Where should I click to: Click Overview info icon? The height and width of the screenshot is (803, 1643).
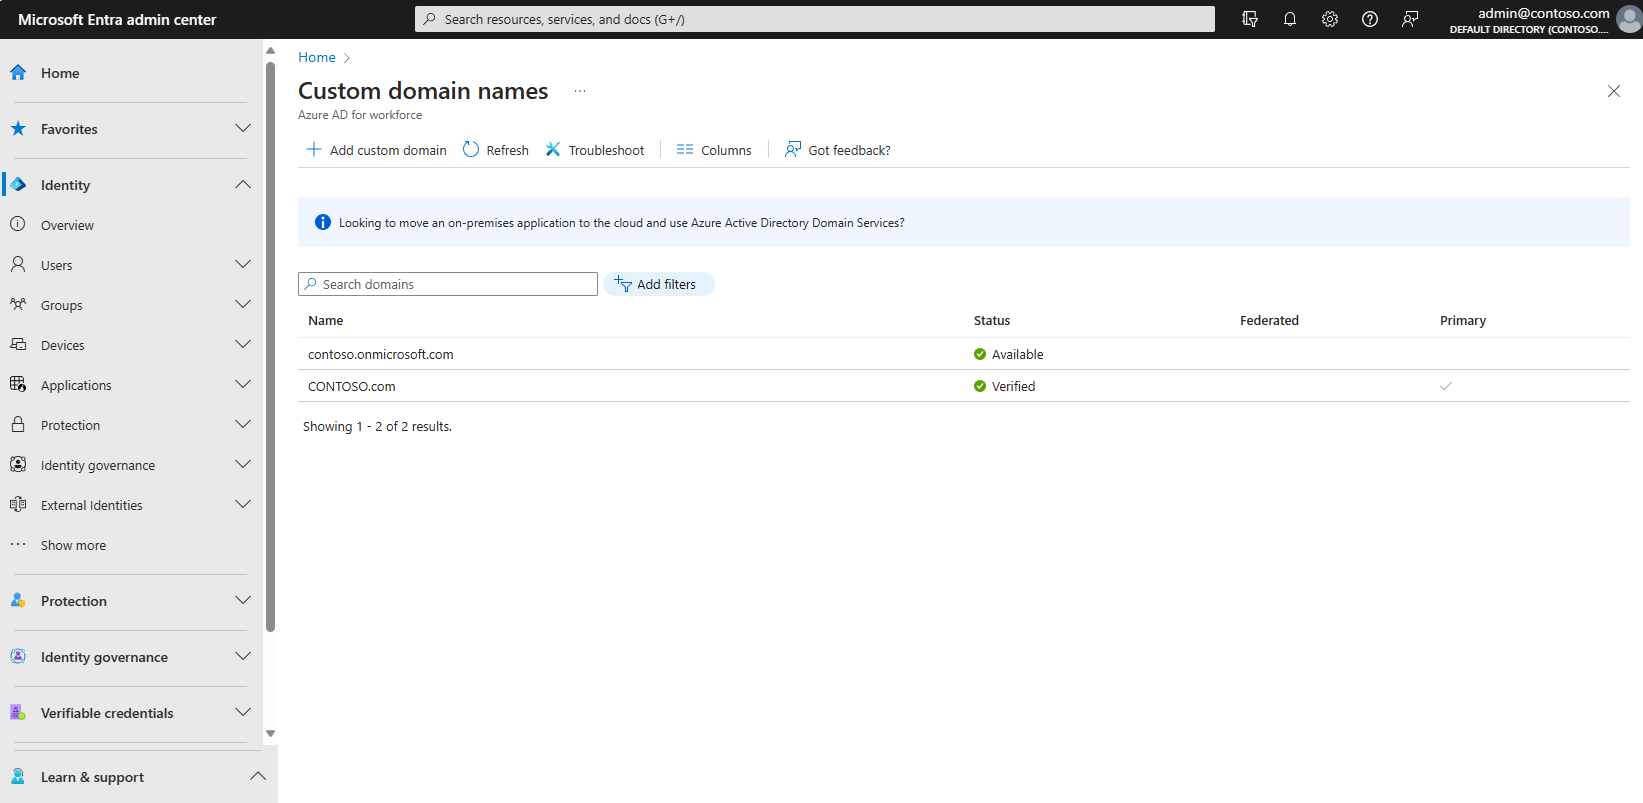point(18,224)
